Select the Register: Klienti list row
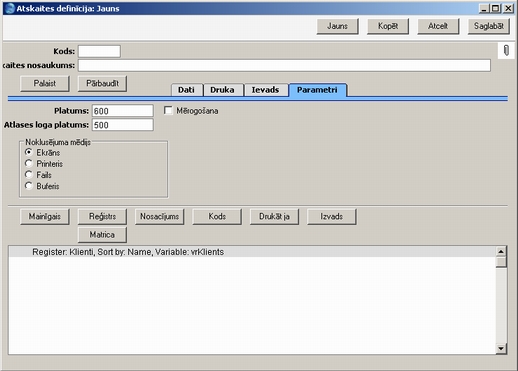 click(x=252, y=252)
